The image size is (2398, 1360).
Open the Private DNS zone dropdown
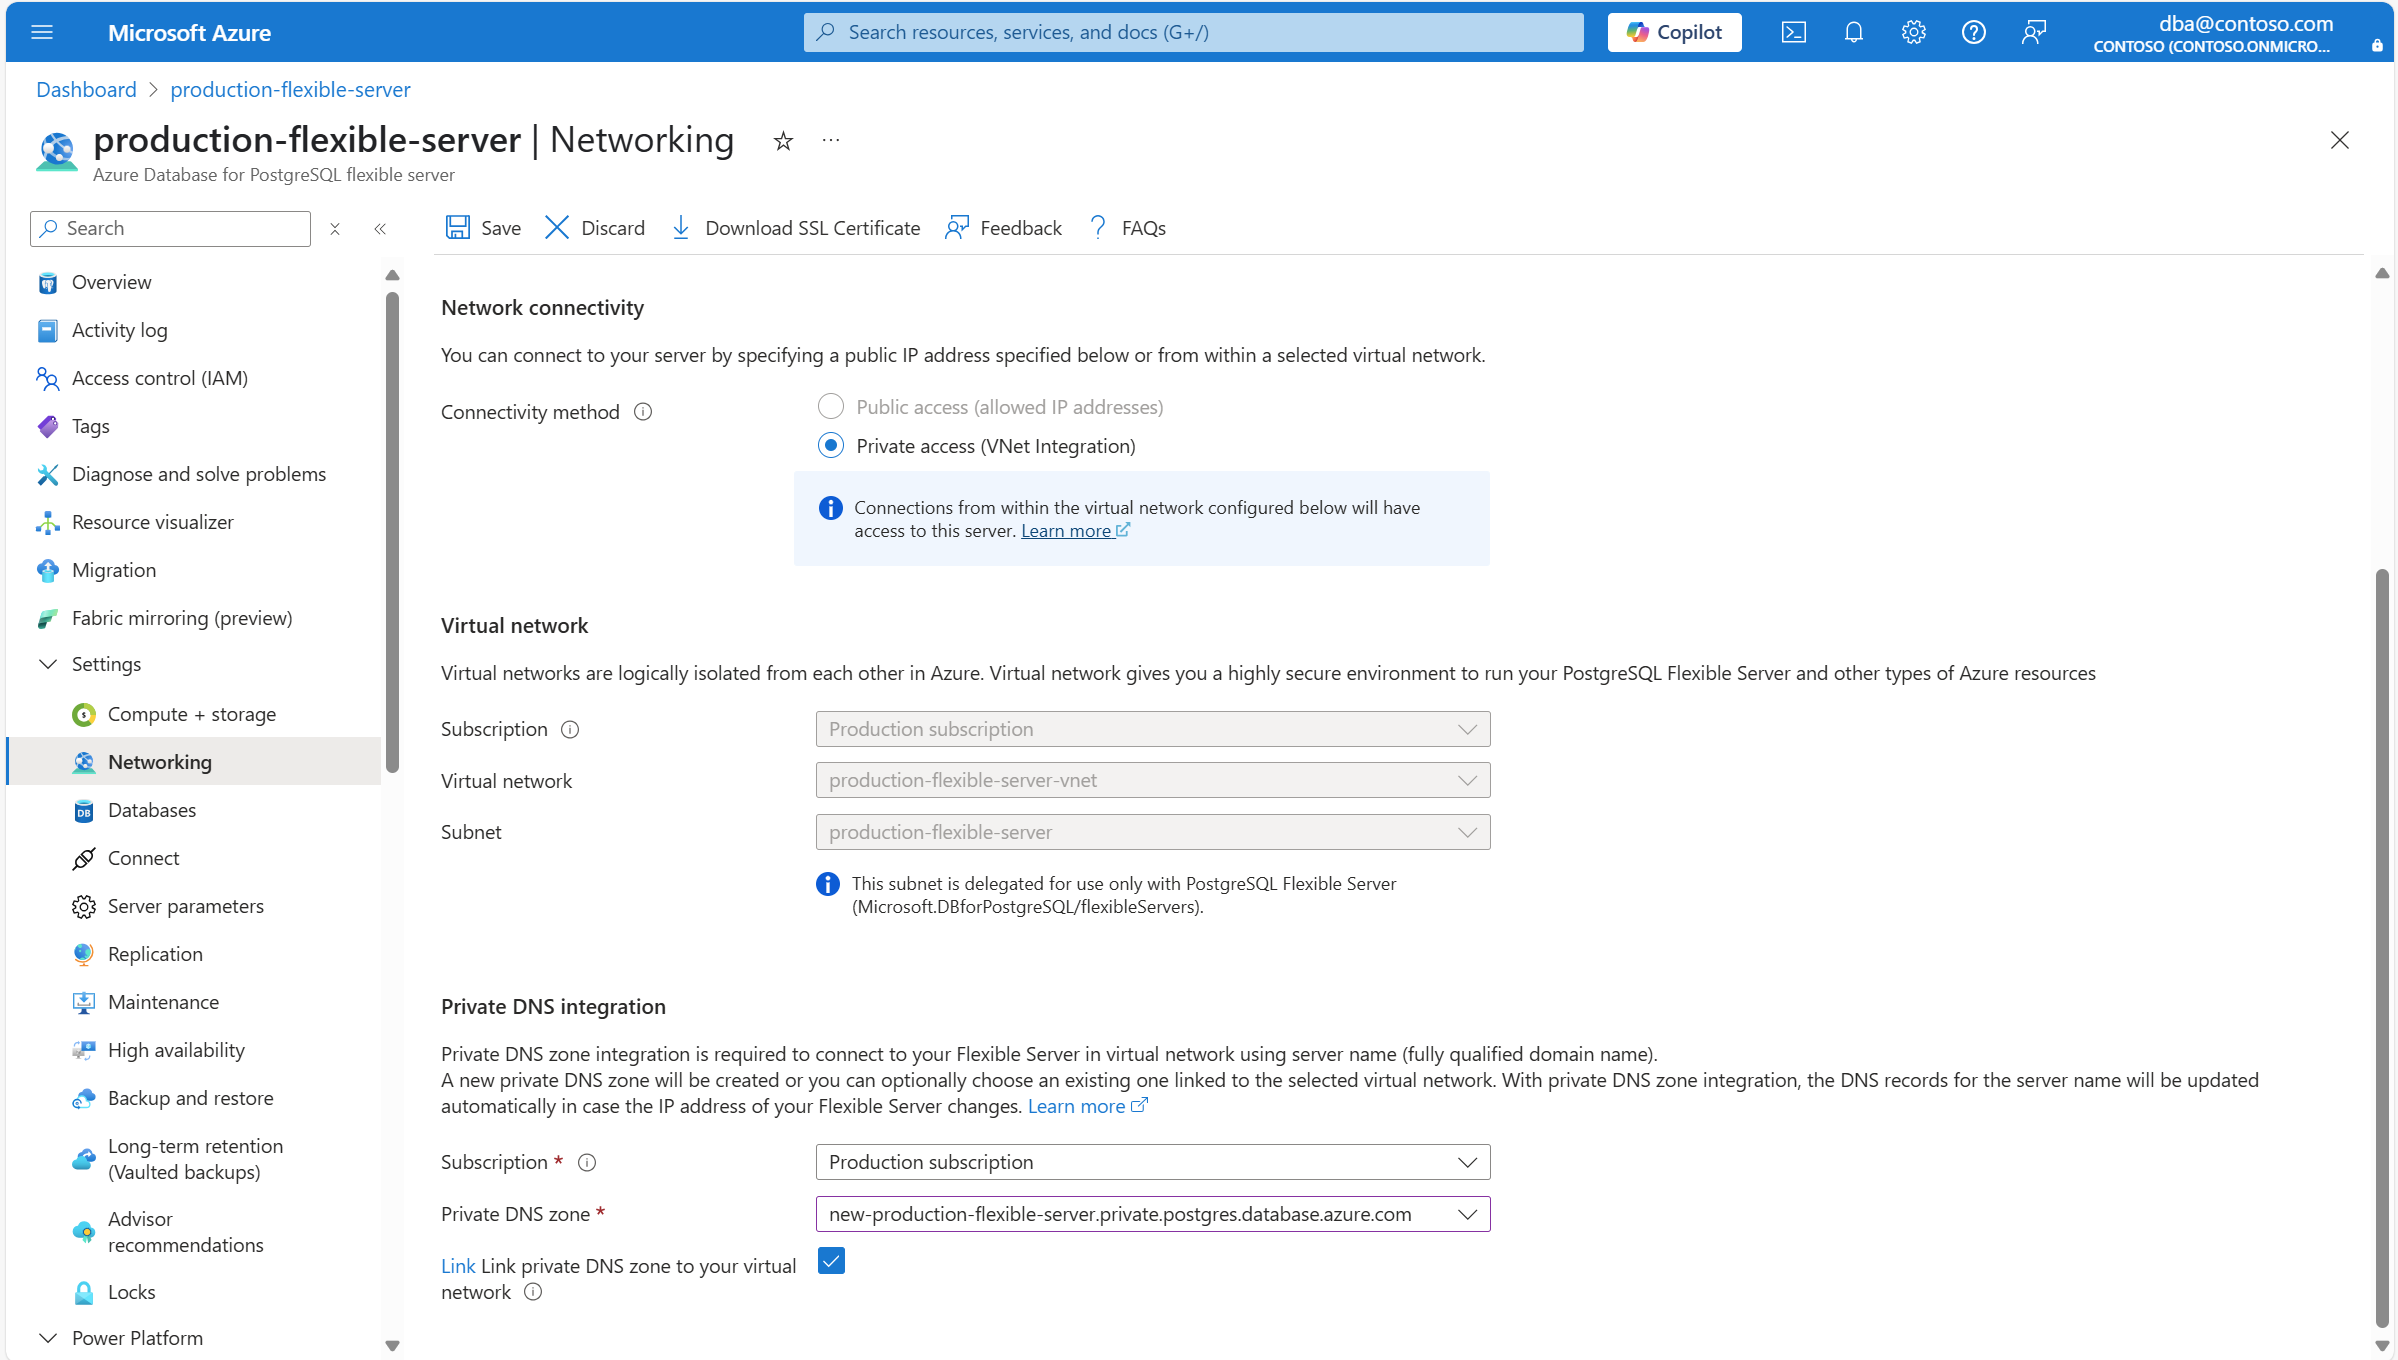(1152, 1214)
